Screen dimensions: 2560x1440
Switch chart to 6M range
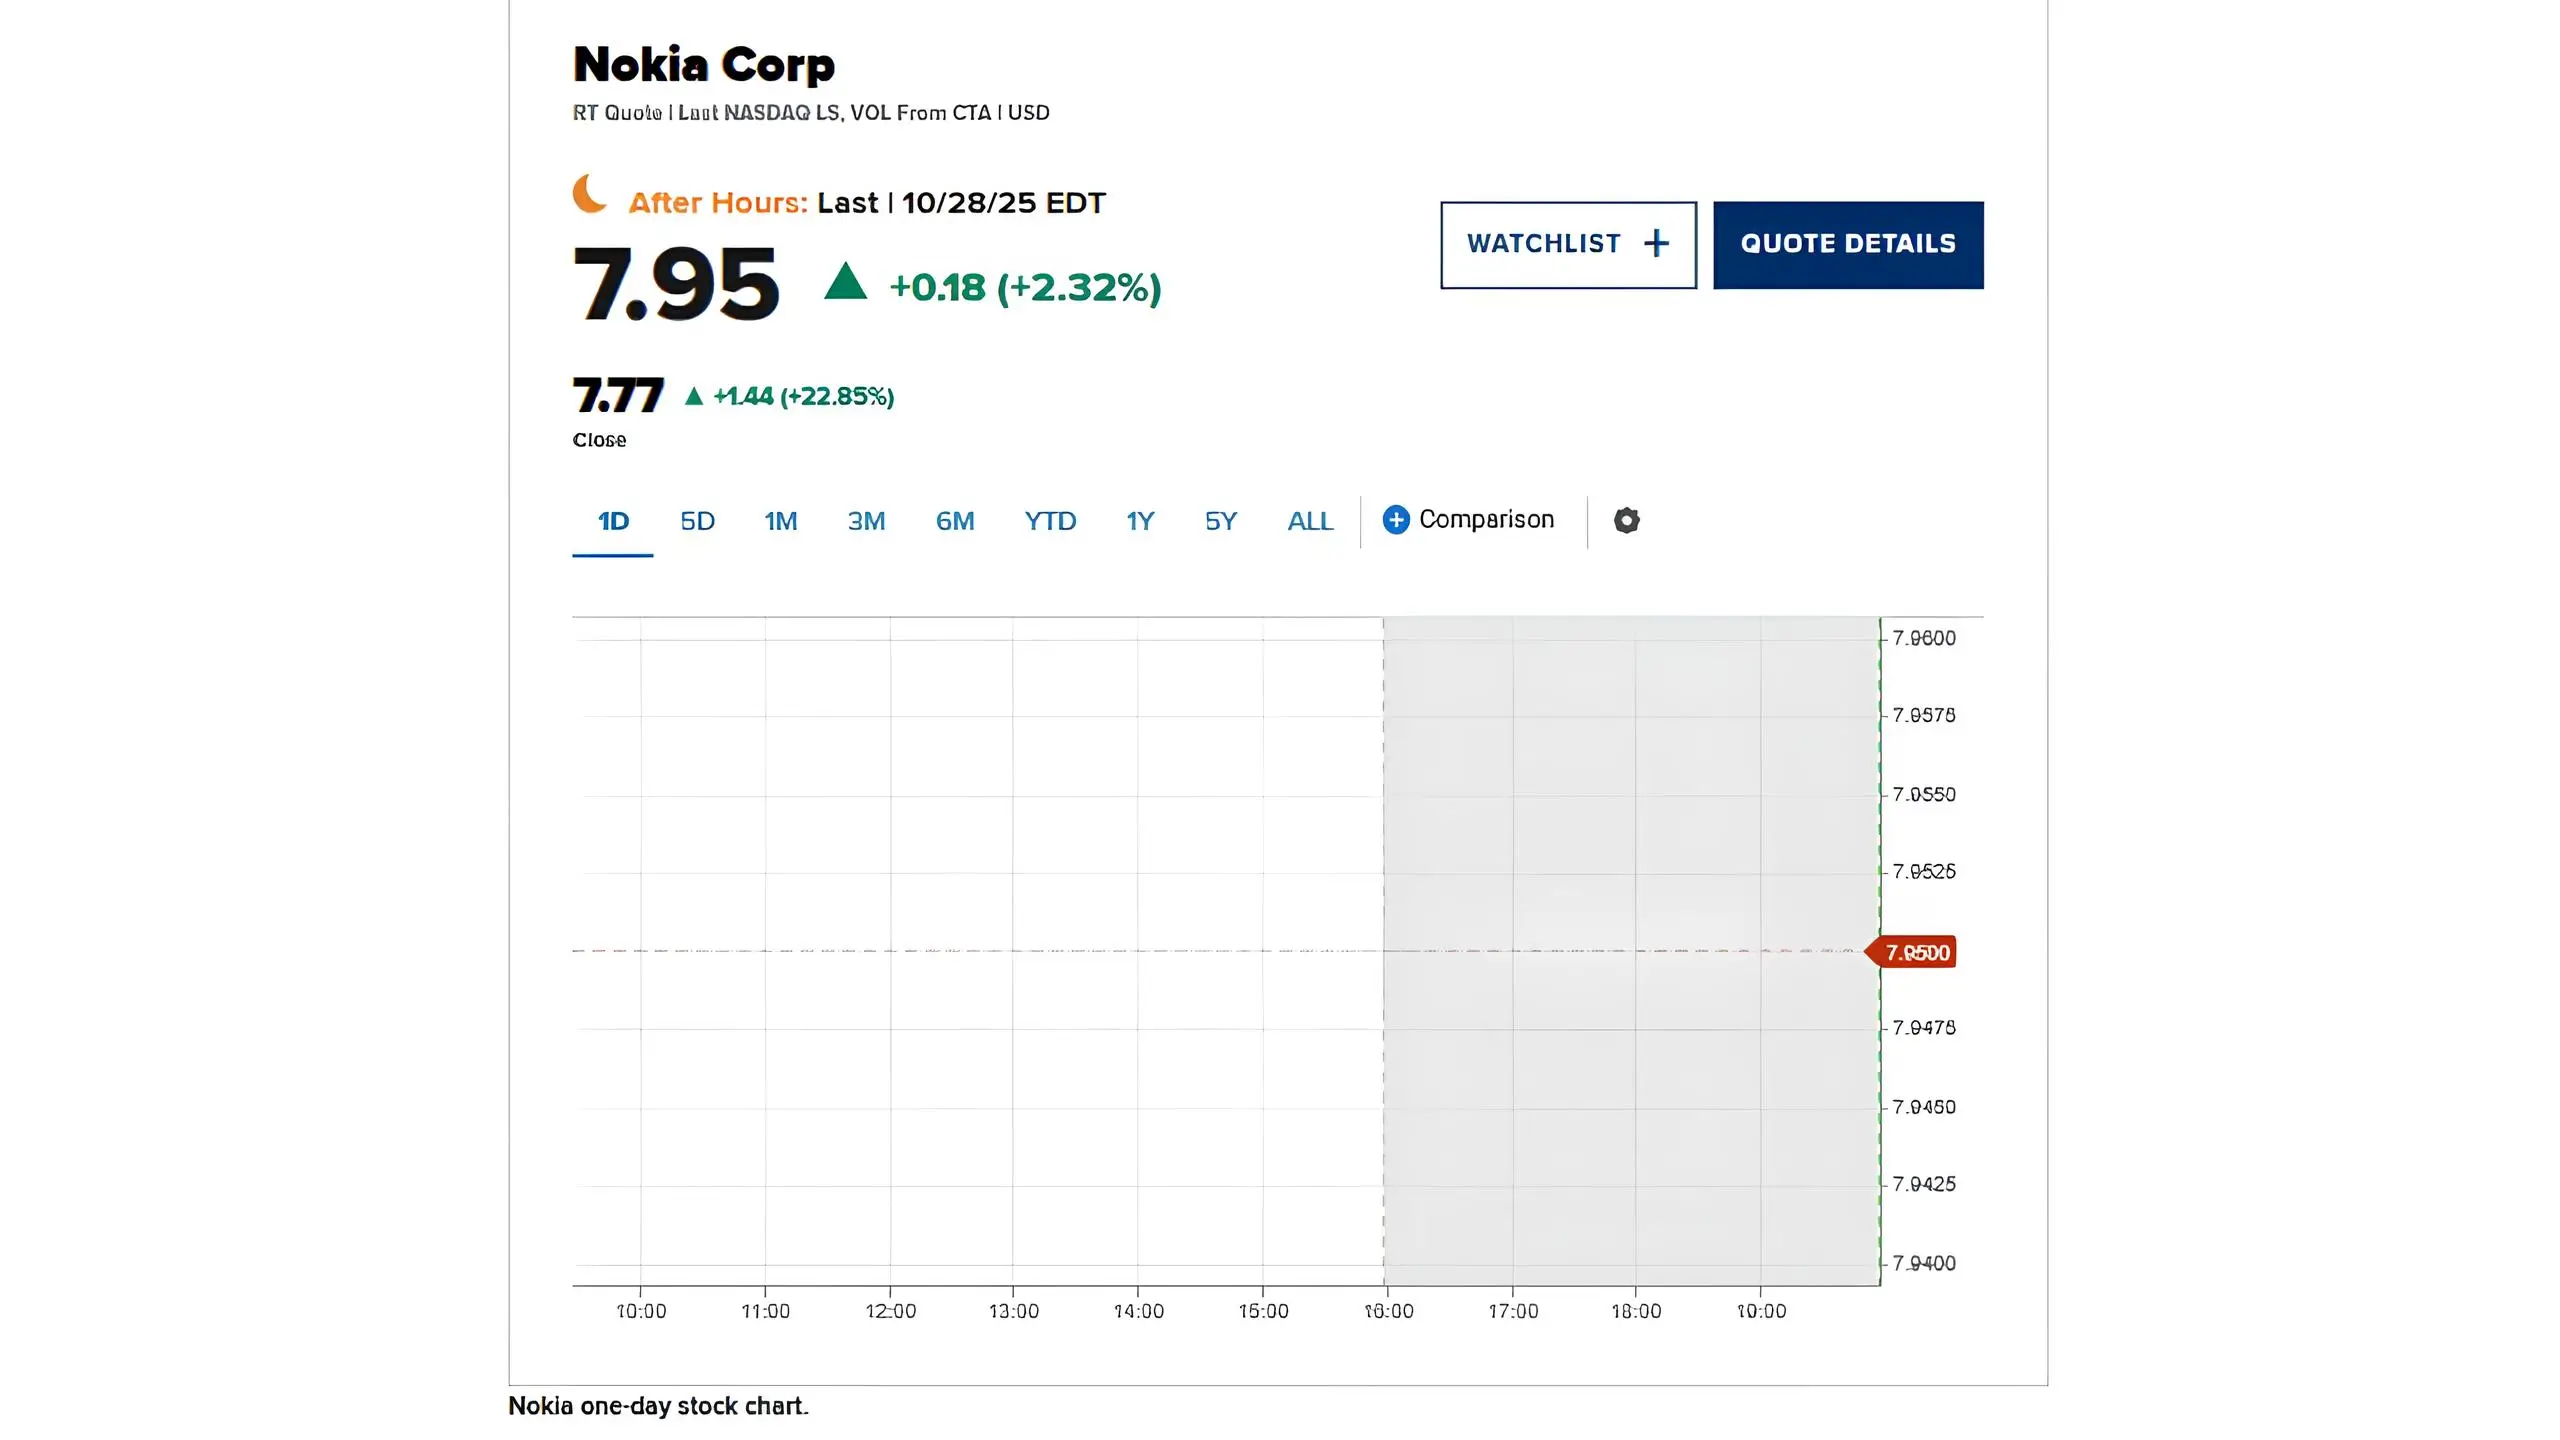tap(954, 521)
